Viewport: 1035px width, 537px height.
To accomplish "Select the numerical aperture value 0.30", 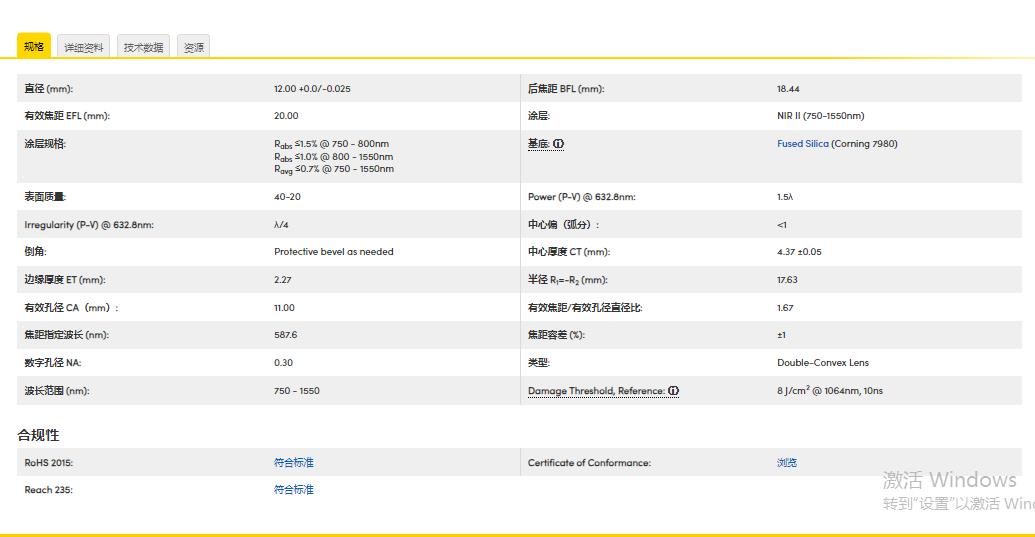I will 283,362.
